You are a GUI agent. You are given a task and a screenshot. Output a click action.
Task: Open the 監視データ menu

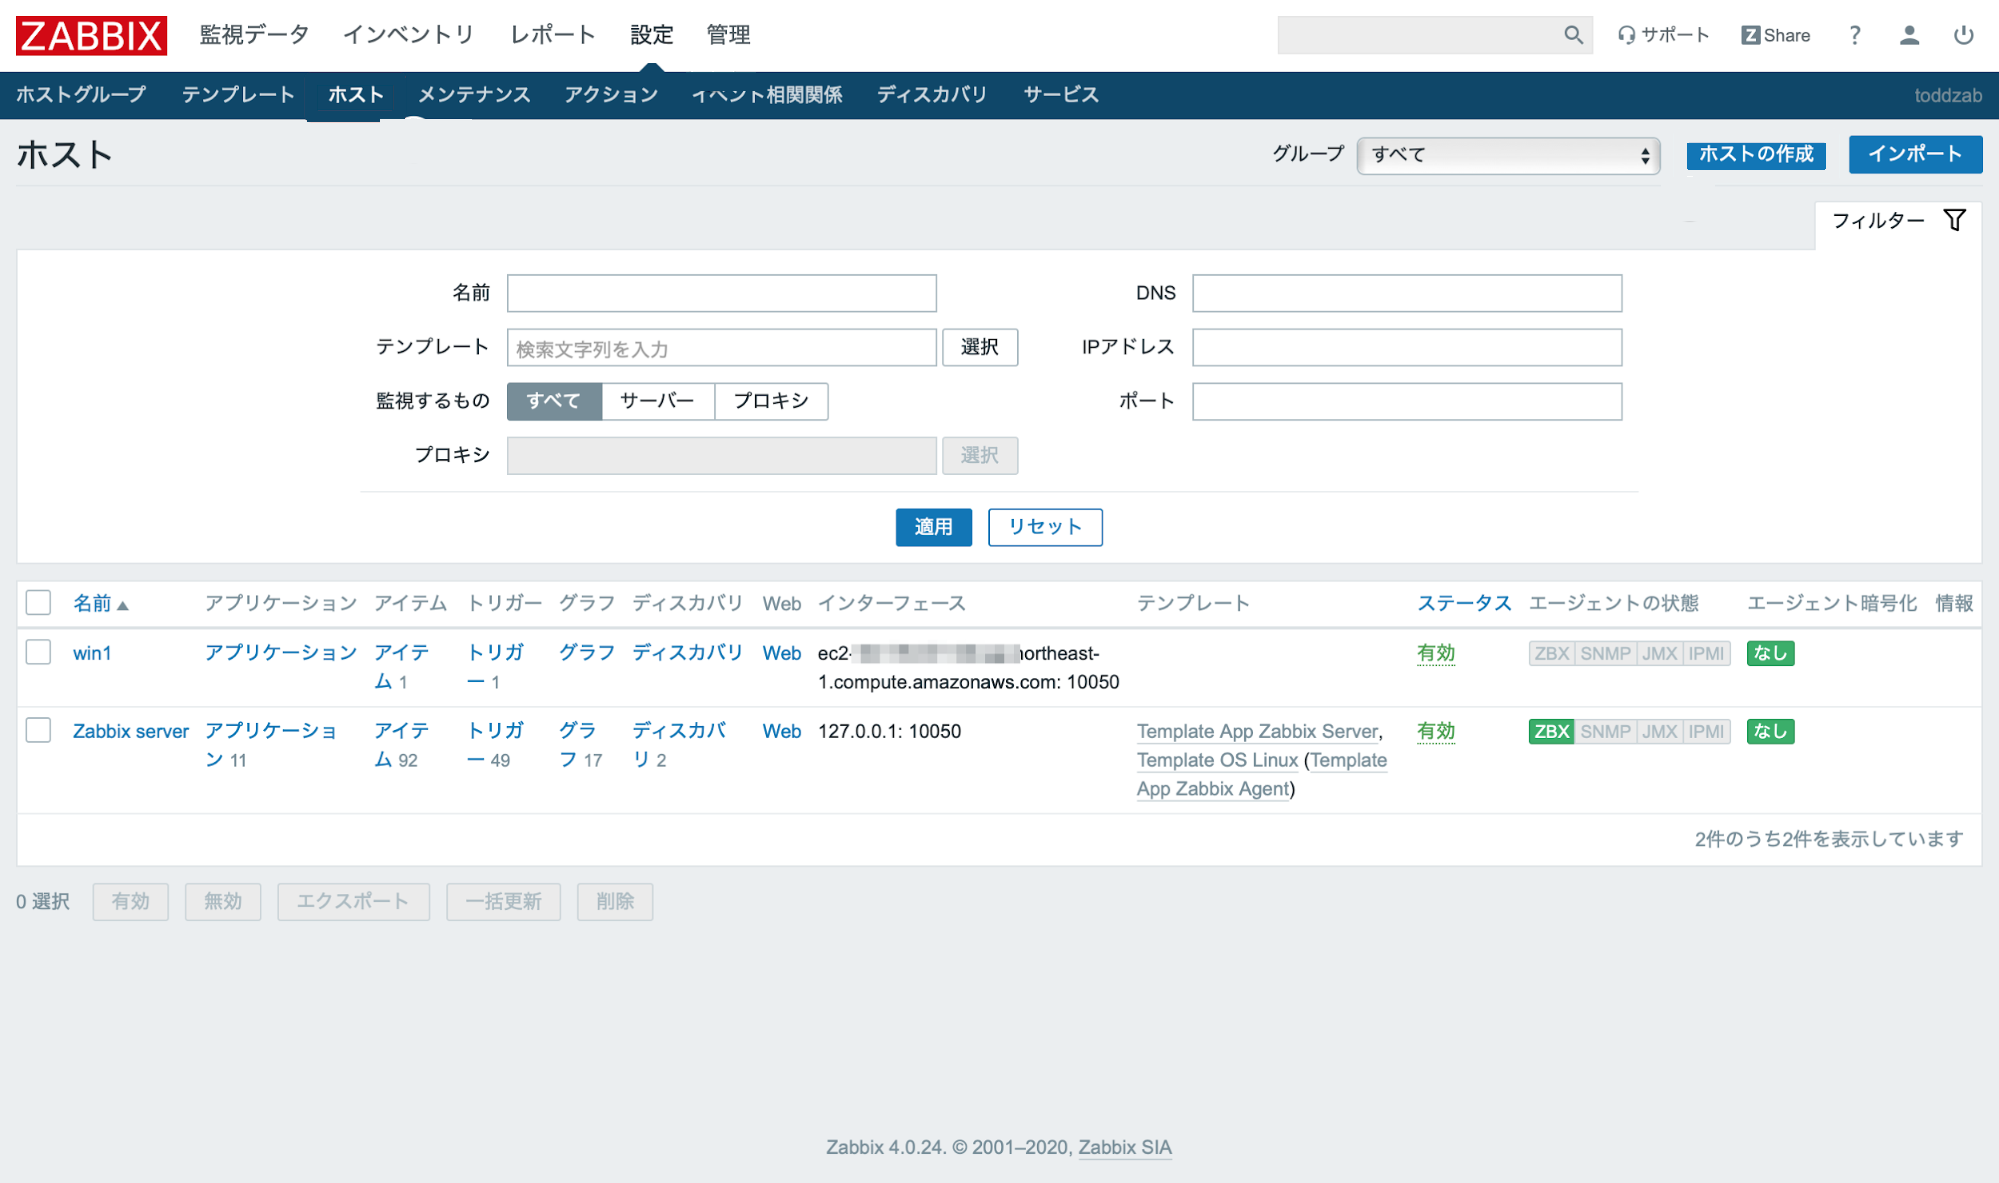pos(255,35)
